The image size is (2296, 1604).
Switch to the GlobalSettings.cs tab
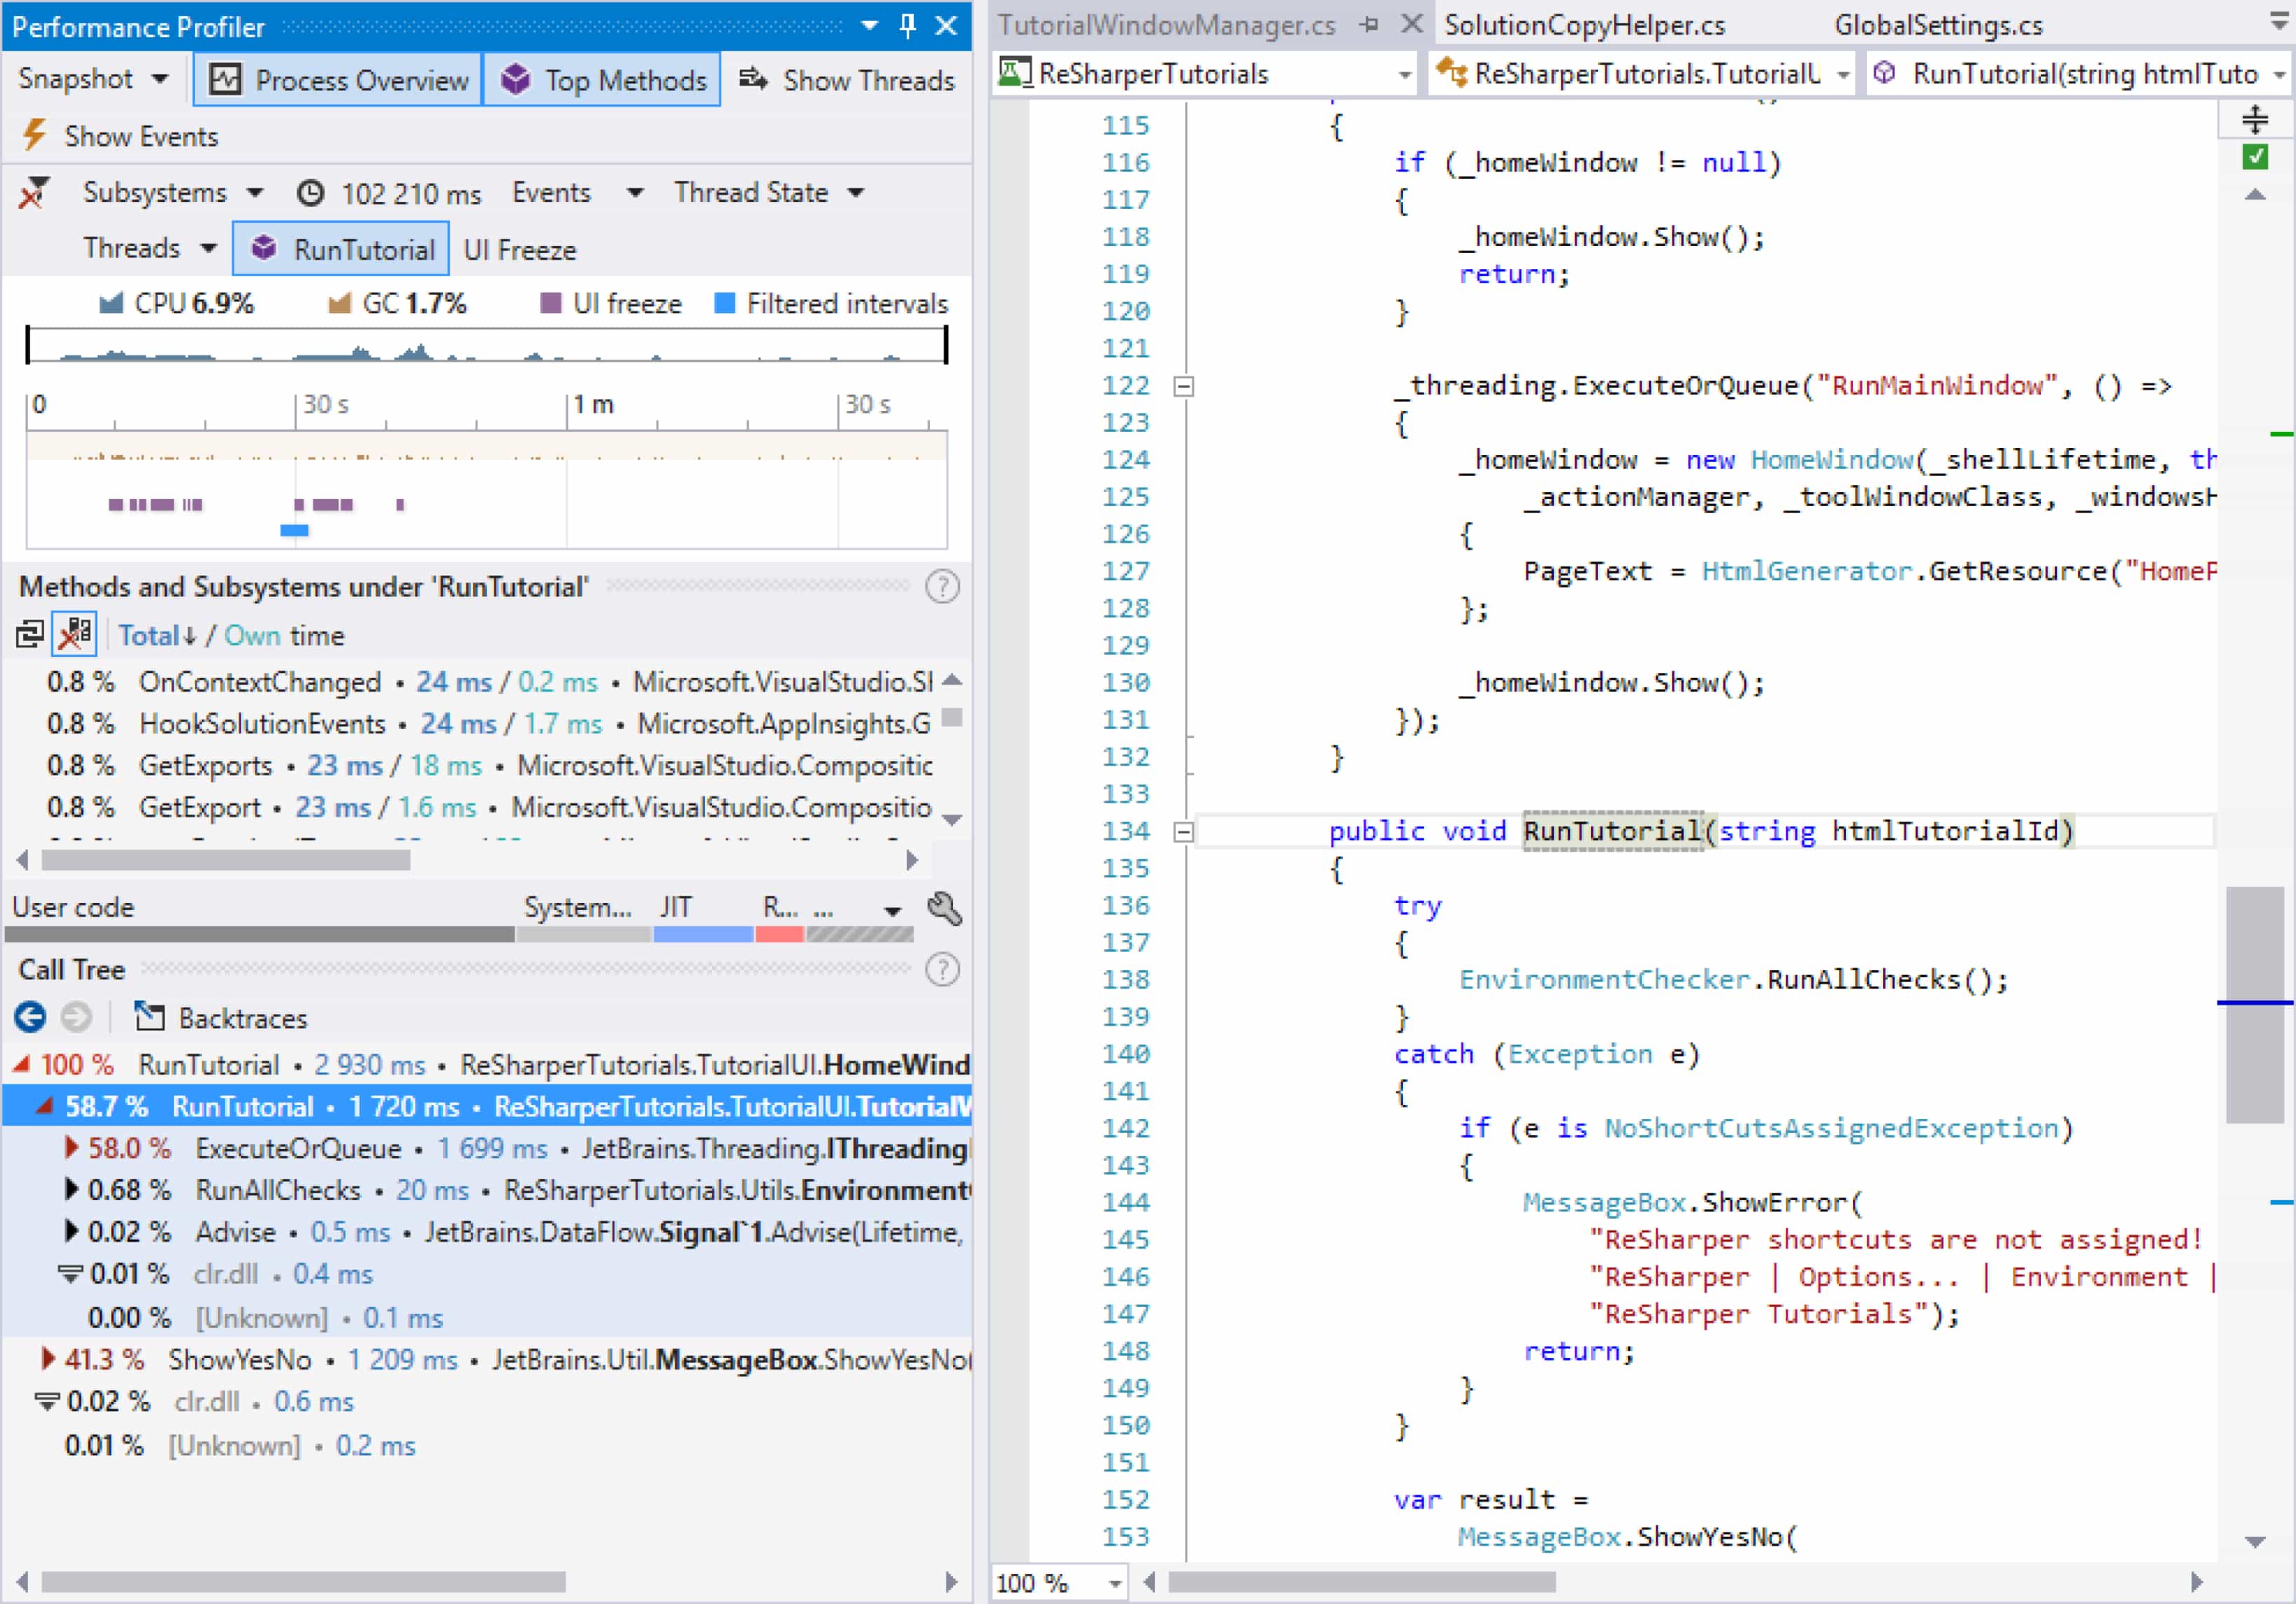1938,25
